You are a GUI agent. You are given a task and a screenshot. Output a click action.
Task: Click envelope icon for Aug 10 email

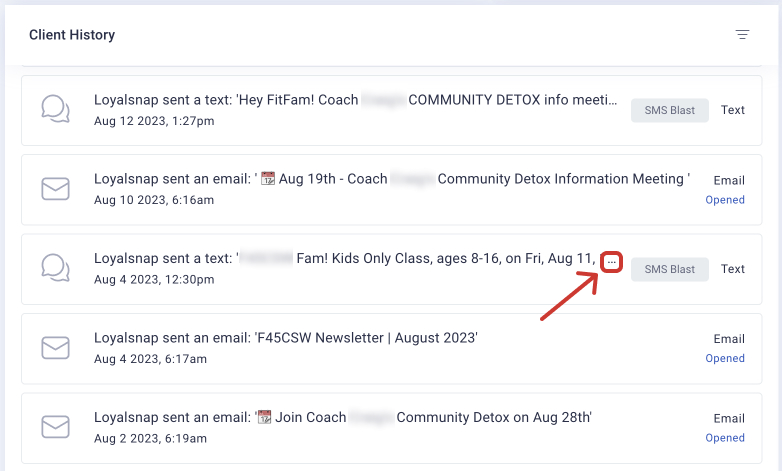click(55, 189)
